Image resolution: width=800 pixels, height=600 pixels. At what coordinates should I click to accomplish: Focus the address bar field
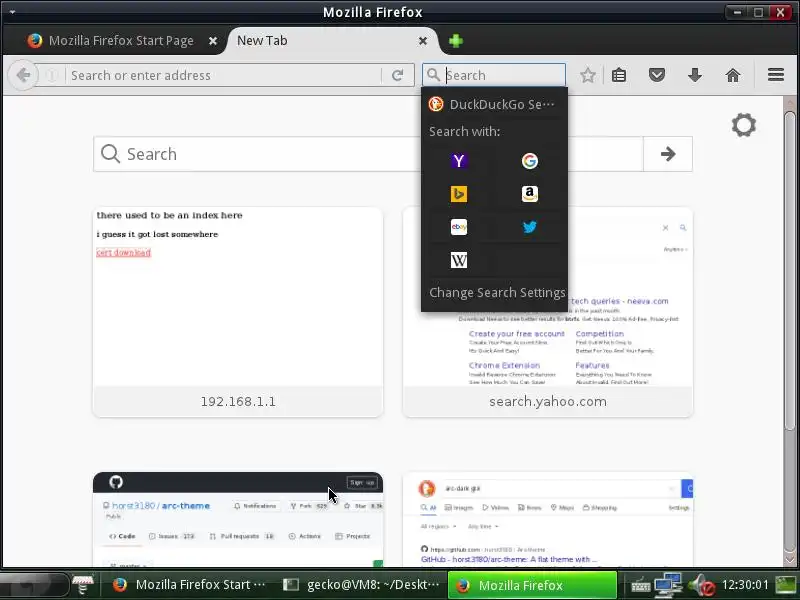[x=224, y=76]
